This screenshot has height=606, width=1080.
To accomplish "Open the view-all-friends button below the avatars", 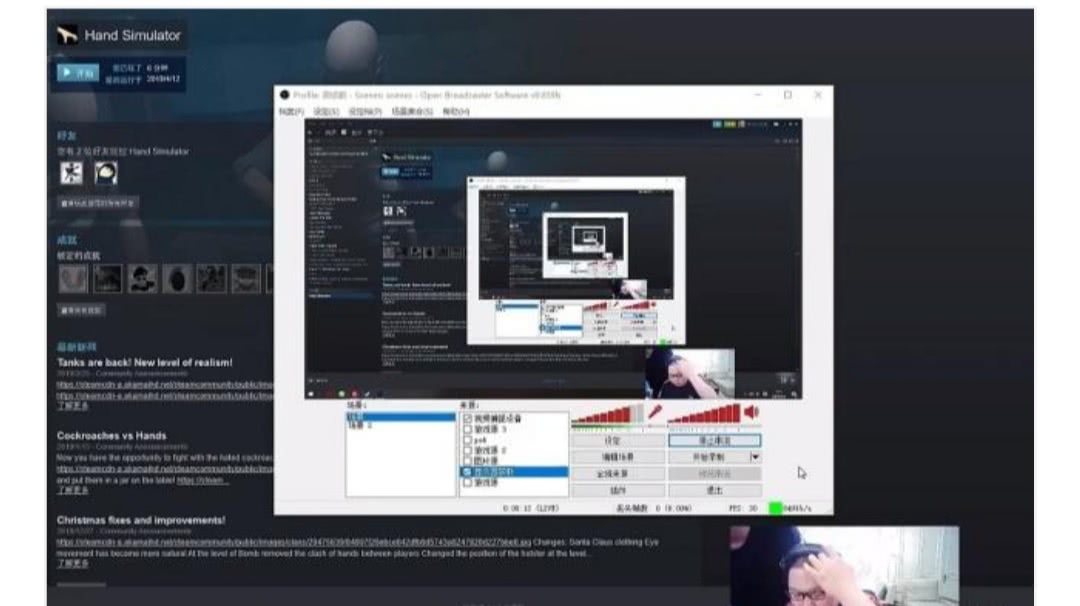I will coord(97,203).
